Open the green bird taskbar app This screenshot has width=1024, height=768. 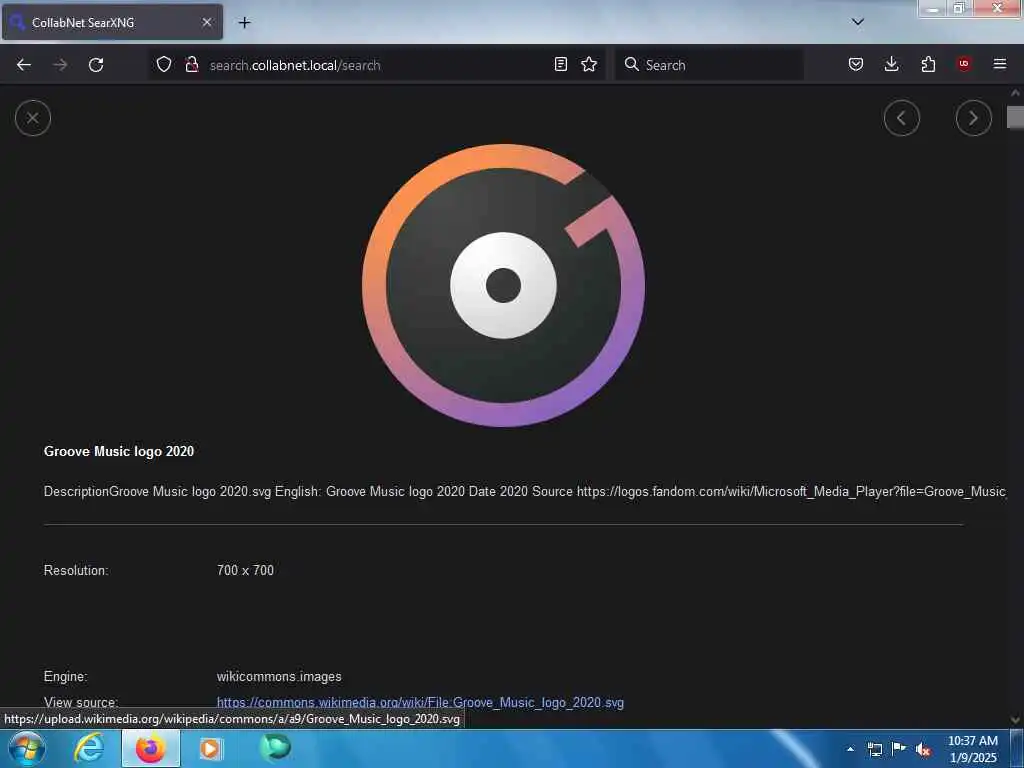(275, 748)
